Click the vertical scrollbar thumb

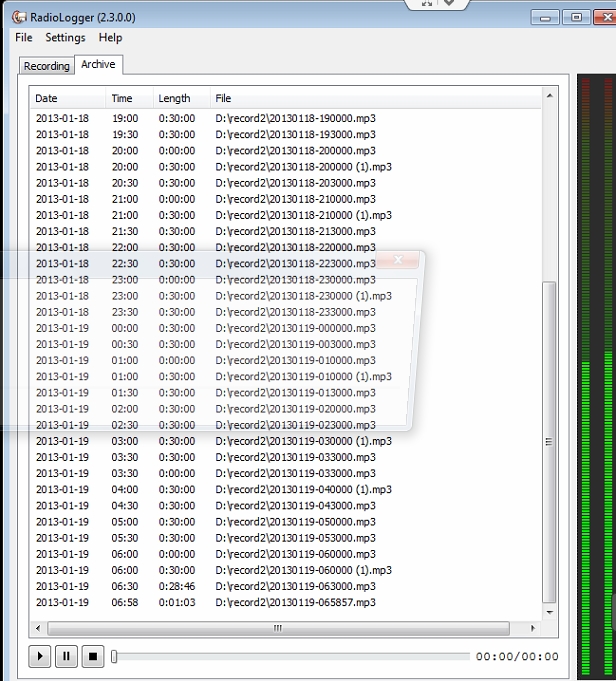coord(550,442)
